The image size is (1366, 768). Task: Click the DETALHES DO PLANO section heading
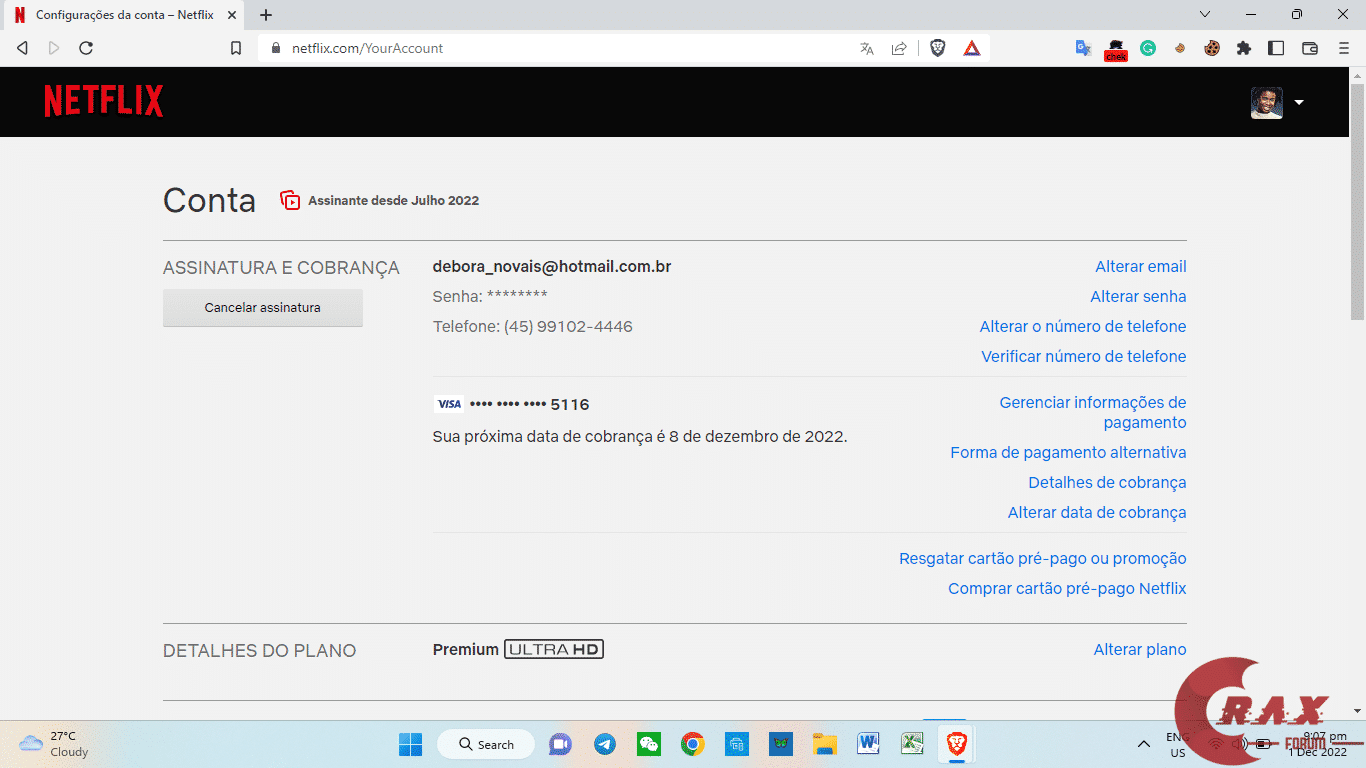(260, 651)
